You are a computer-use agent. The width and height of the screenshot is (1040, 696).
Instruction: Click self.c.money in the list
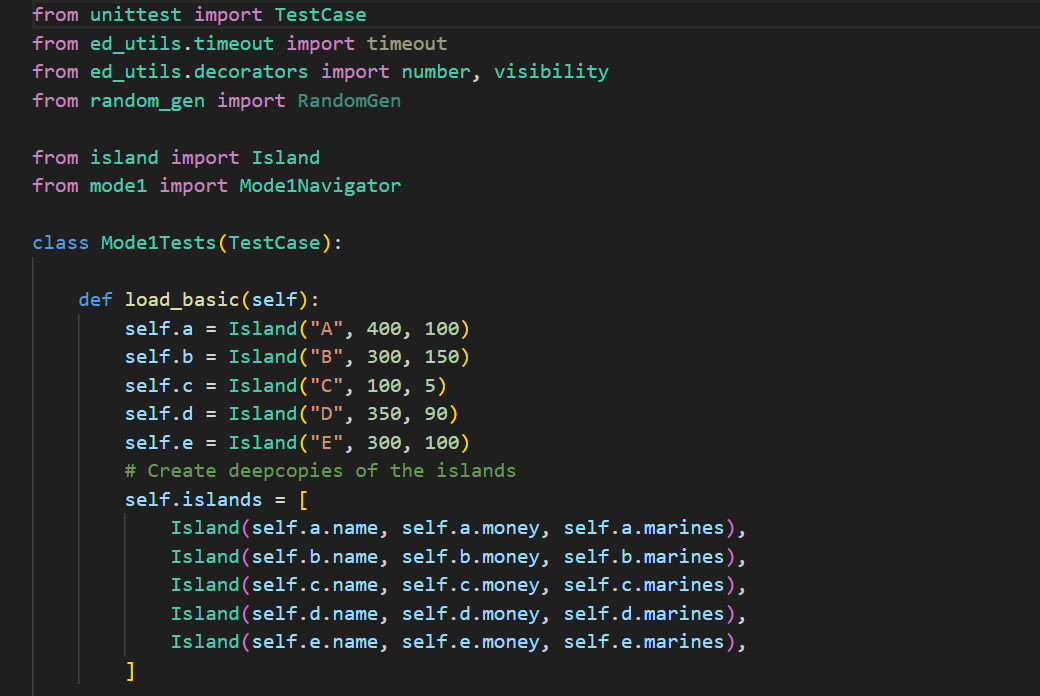pyautogui.click(x=470, y=585)
